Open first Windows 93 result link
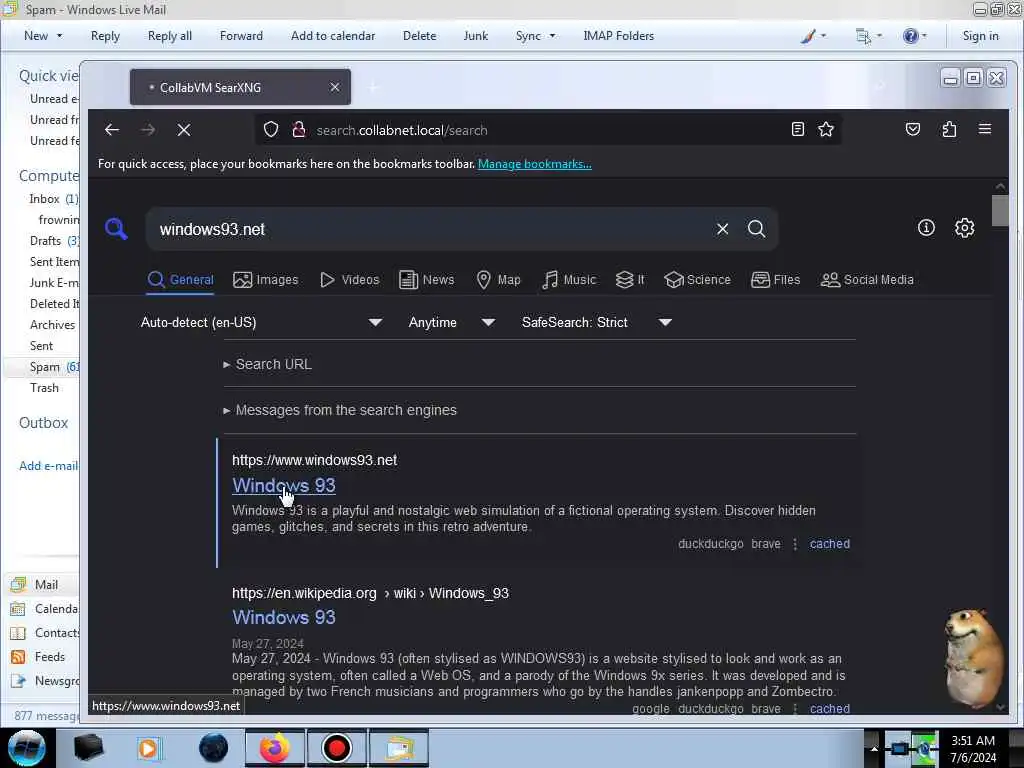 tap(283, 485)
